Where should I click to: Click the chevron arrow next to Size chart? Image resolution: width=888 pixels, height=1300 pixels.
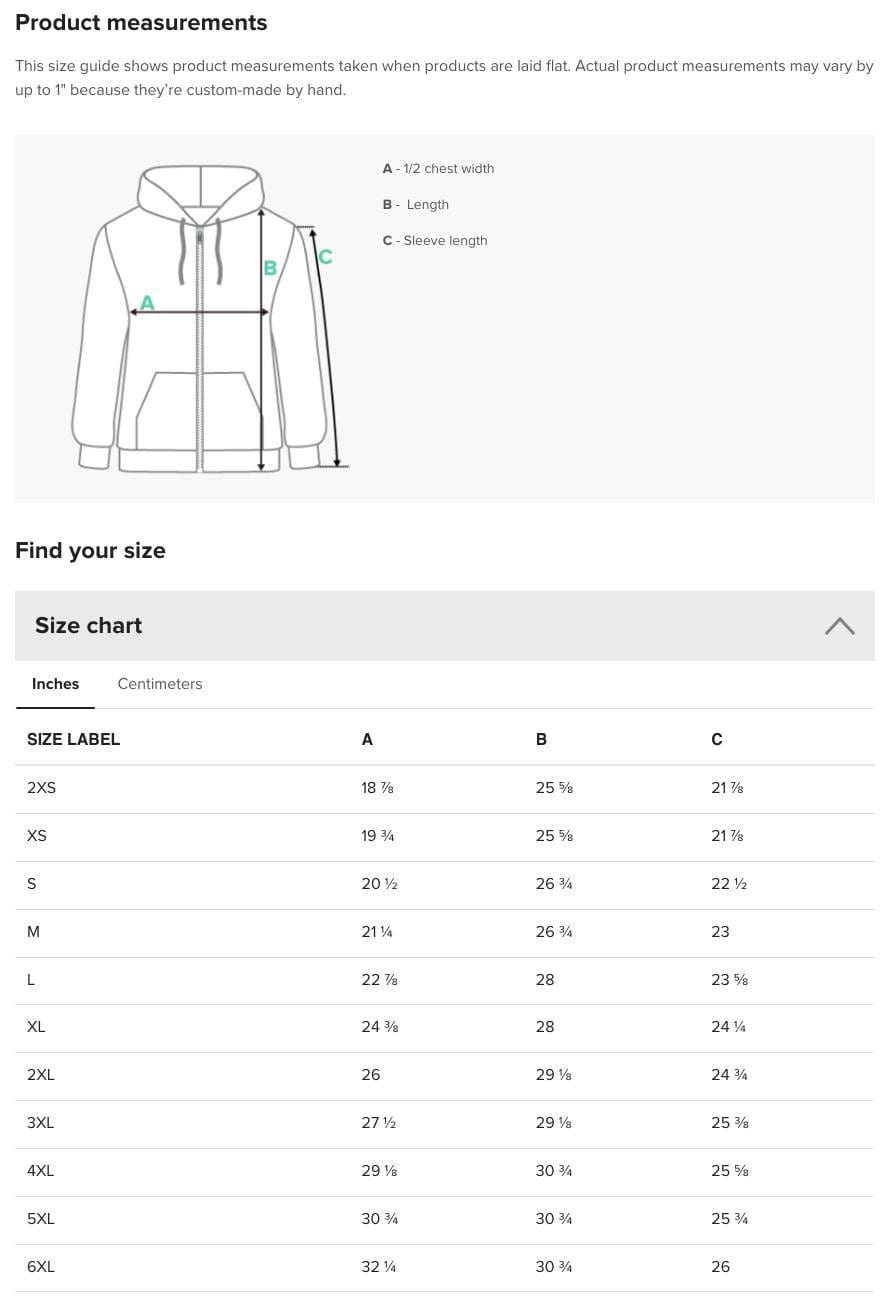(839, 626)
